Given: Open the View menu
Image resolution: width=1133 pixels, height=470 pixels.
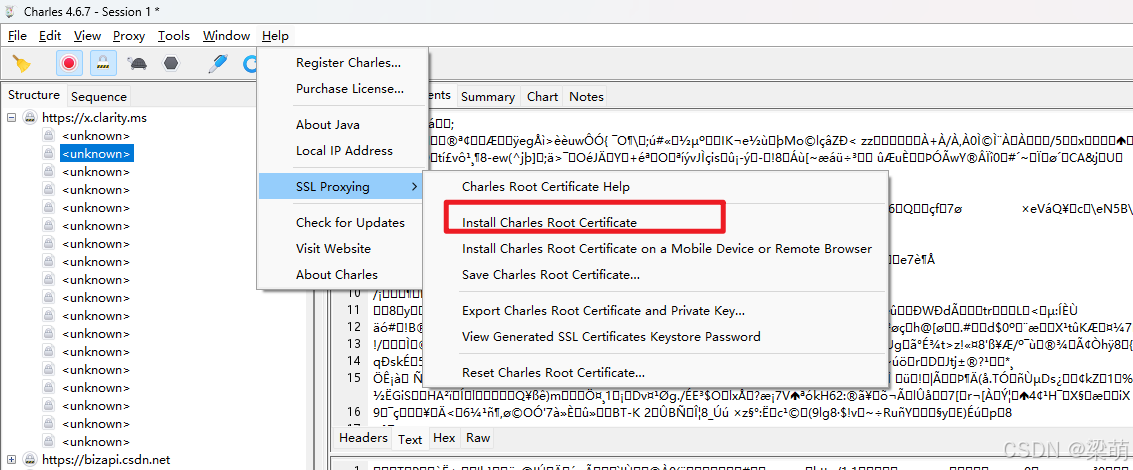Looking at the screenshot, I should point(87,35).
